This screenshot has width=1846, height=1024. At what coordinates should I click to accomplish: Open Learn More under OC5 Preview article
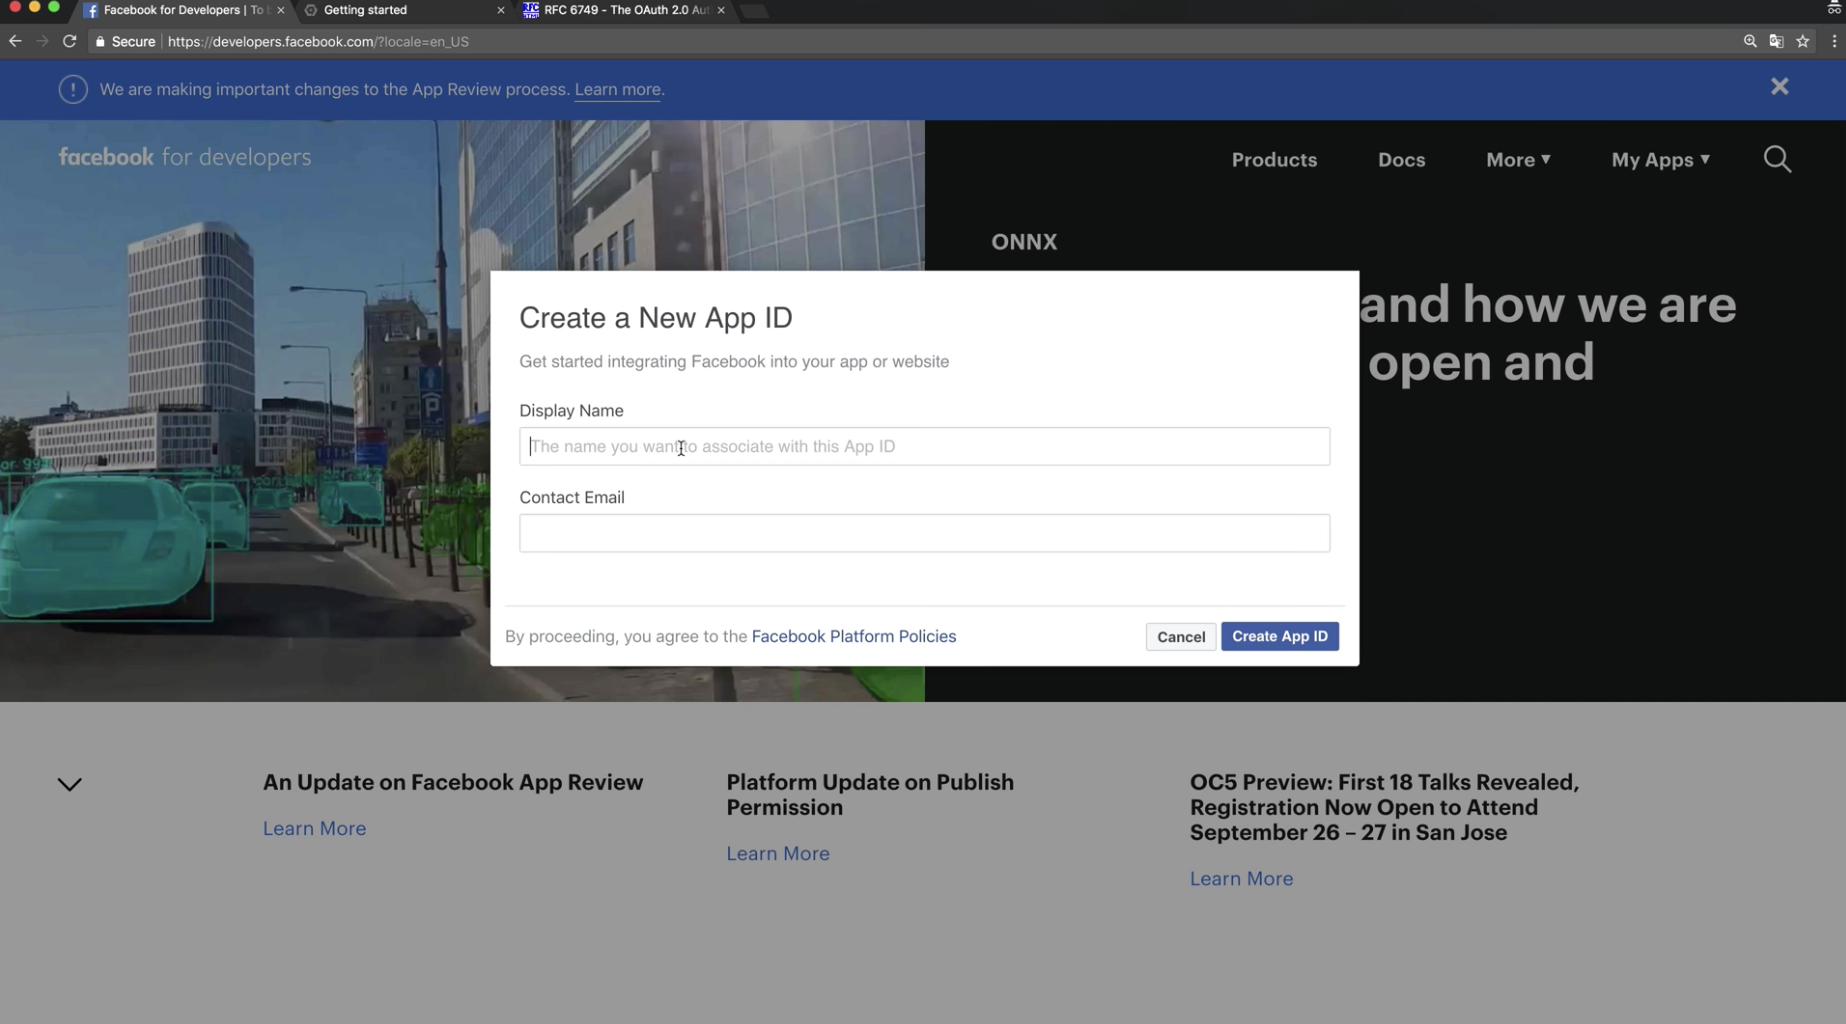click(x=1241, y=878)
